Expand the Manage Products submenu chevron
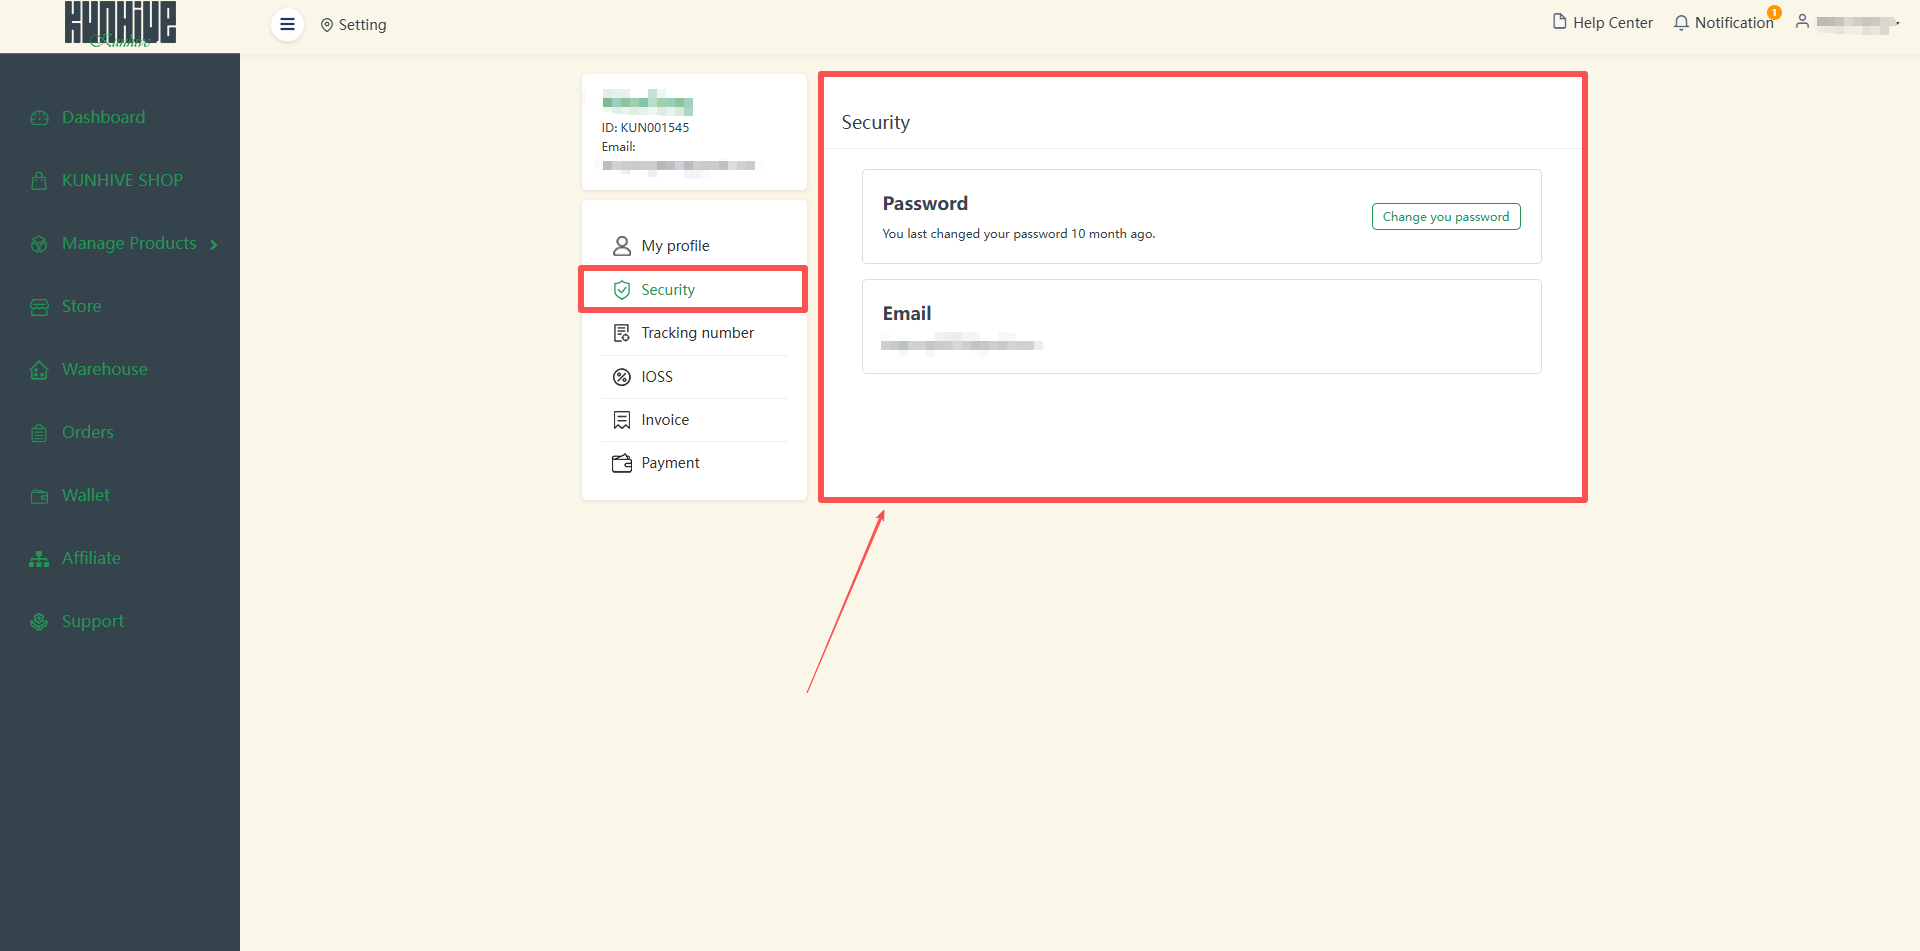1920x951 pixels. point(214,245)
